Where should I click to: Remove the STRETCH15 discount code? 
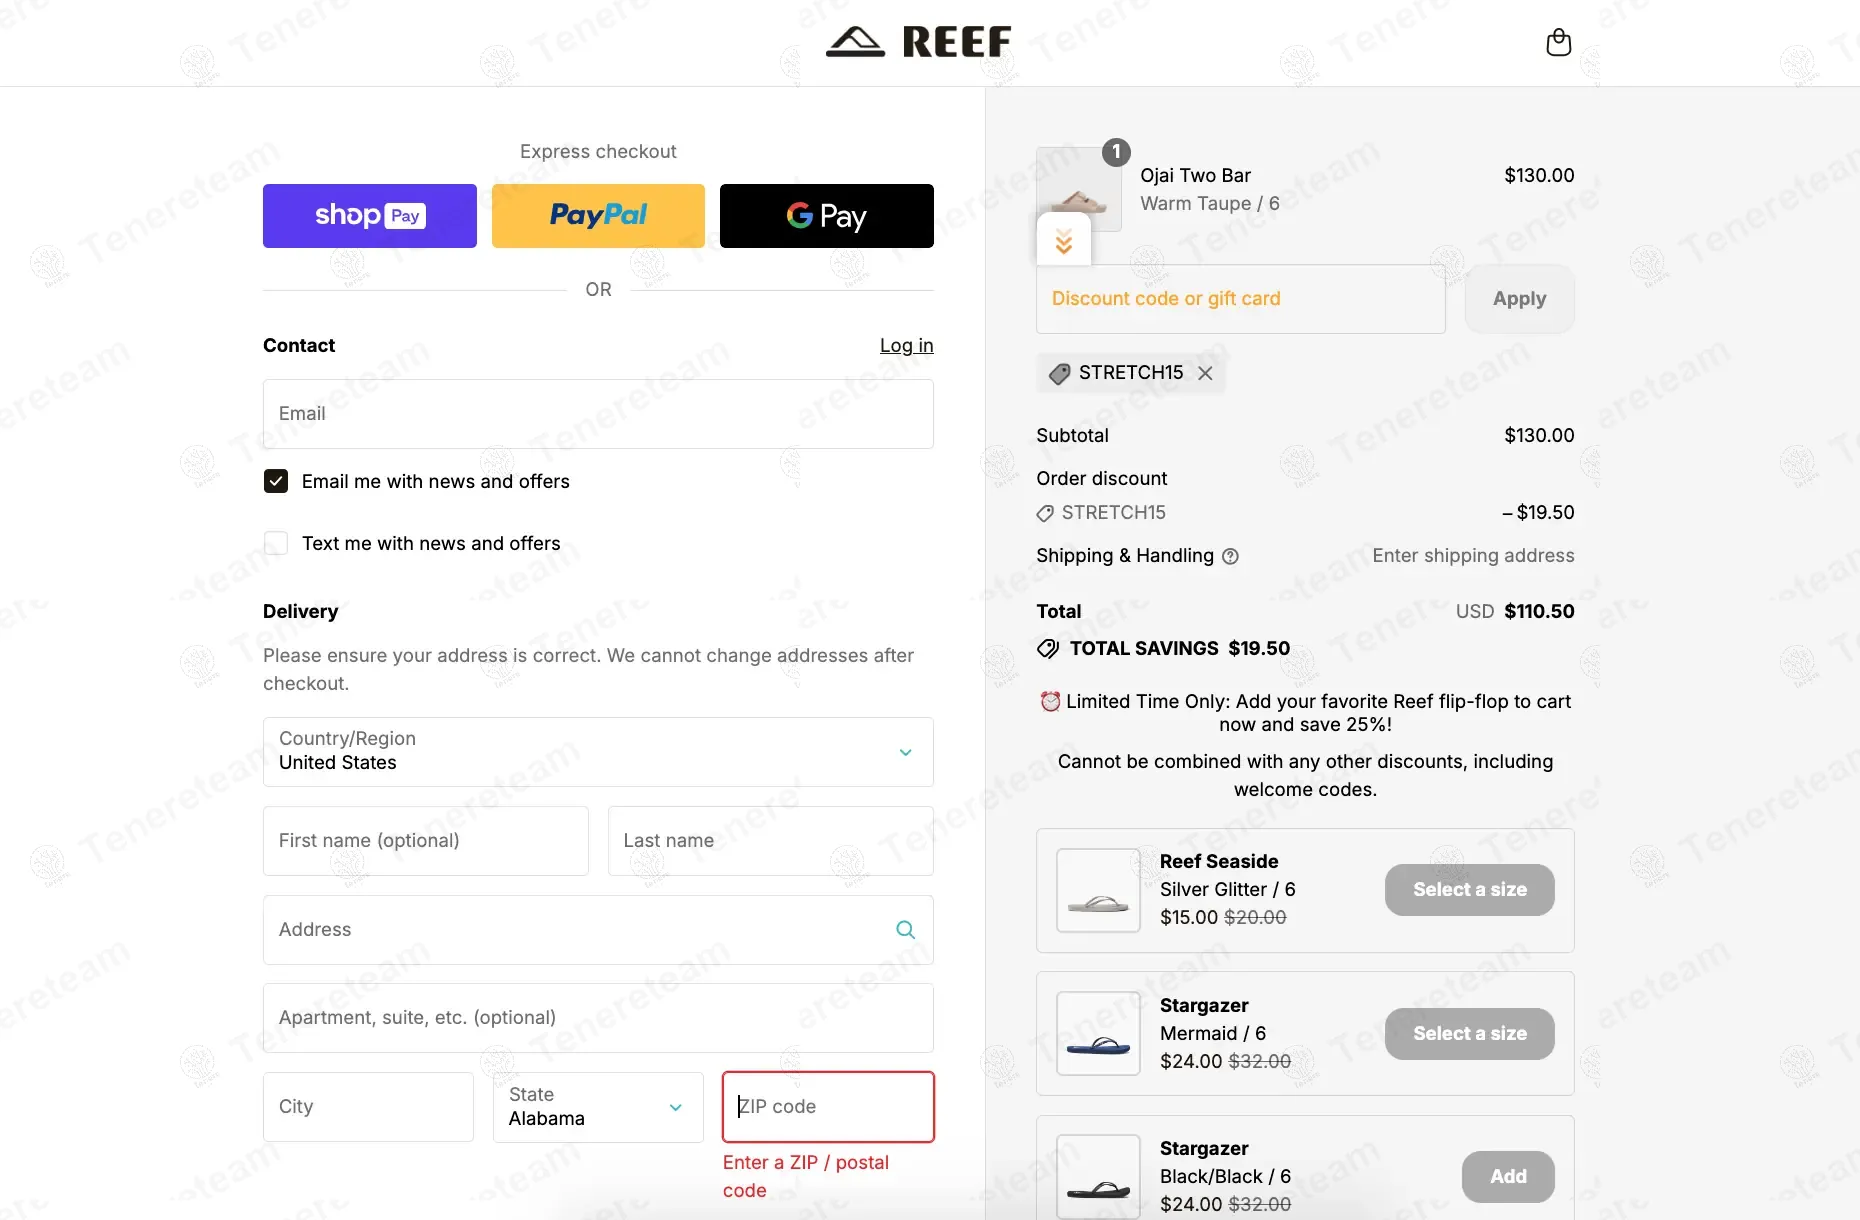pos(1205,373)
